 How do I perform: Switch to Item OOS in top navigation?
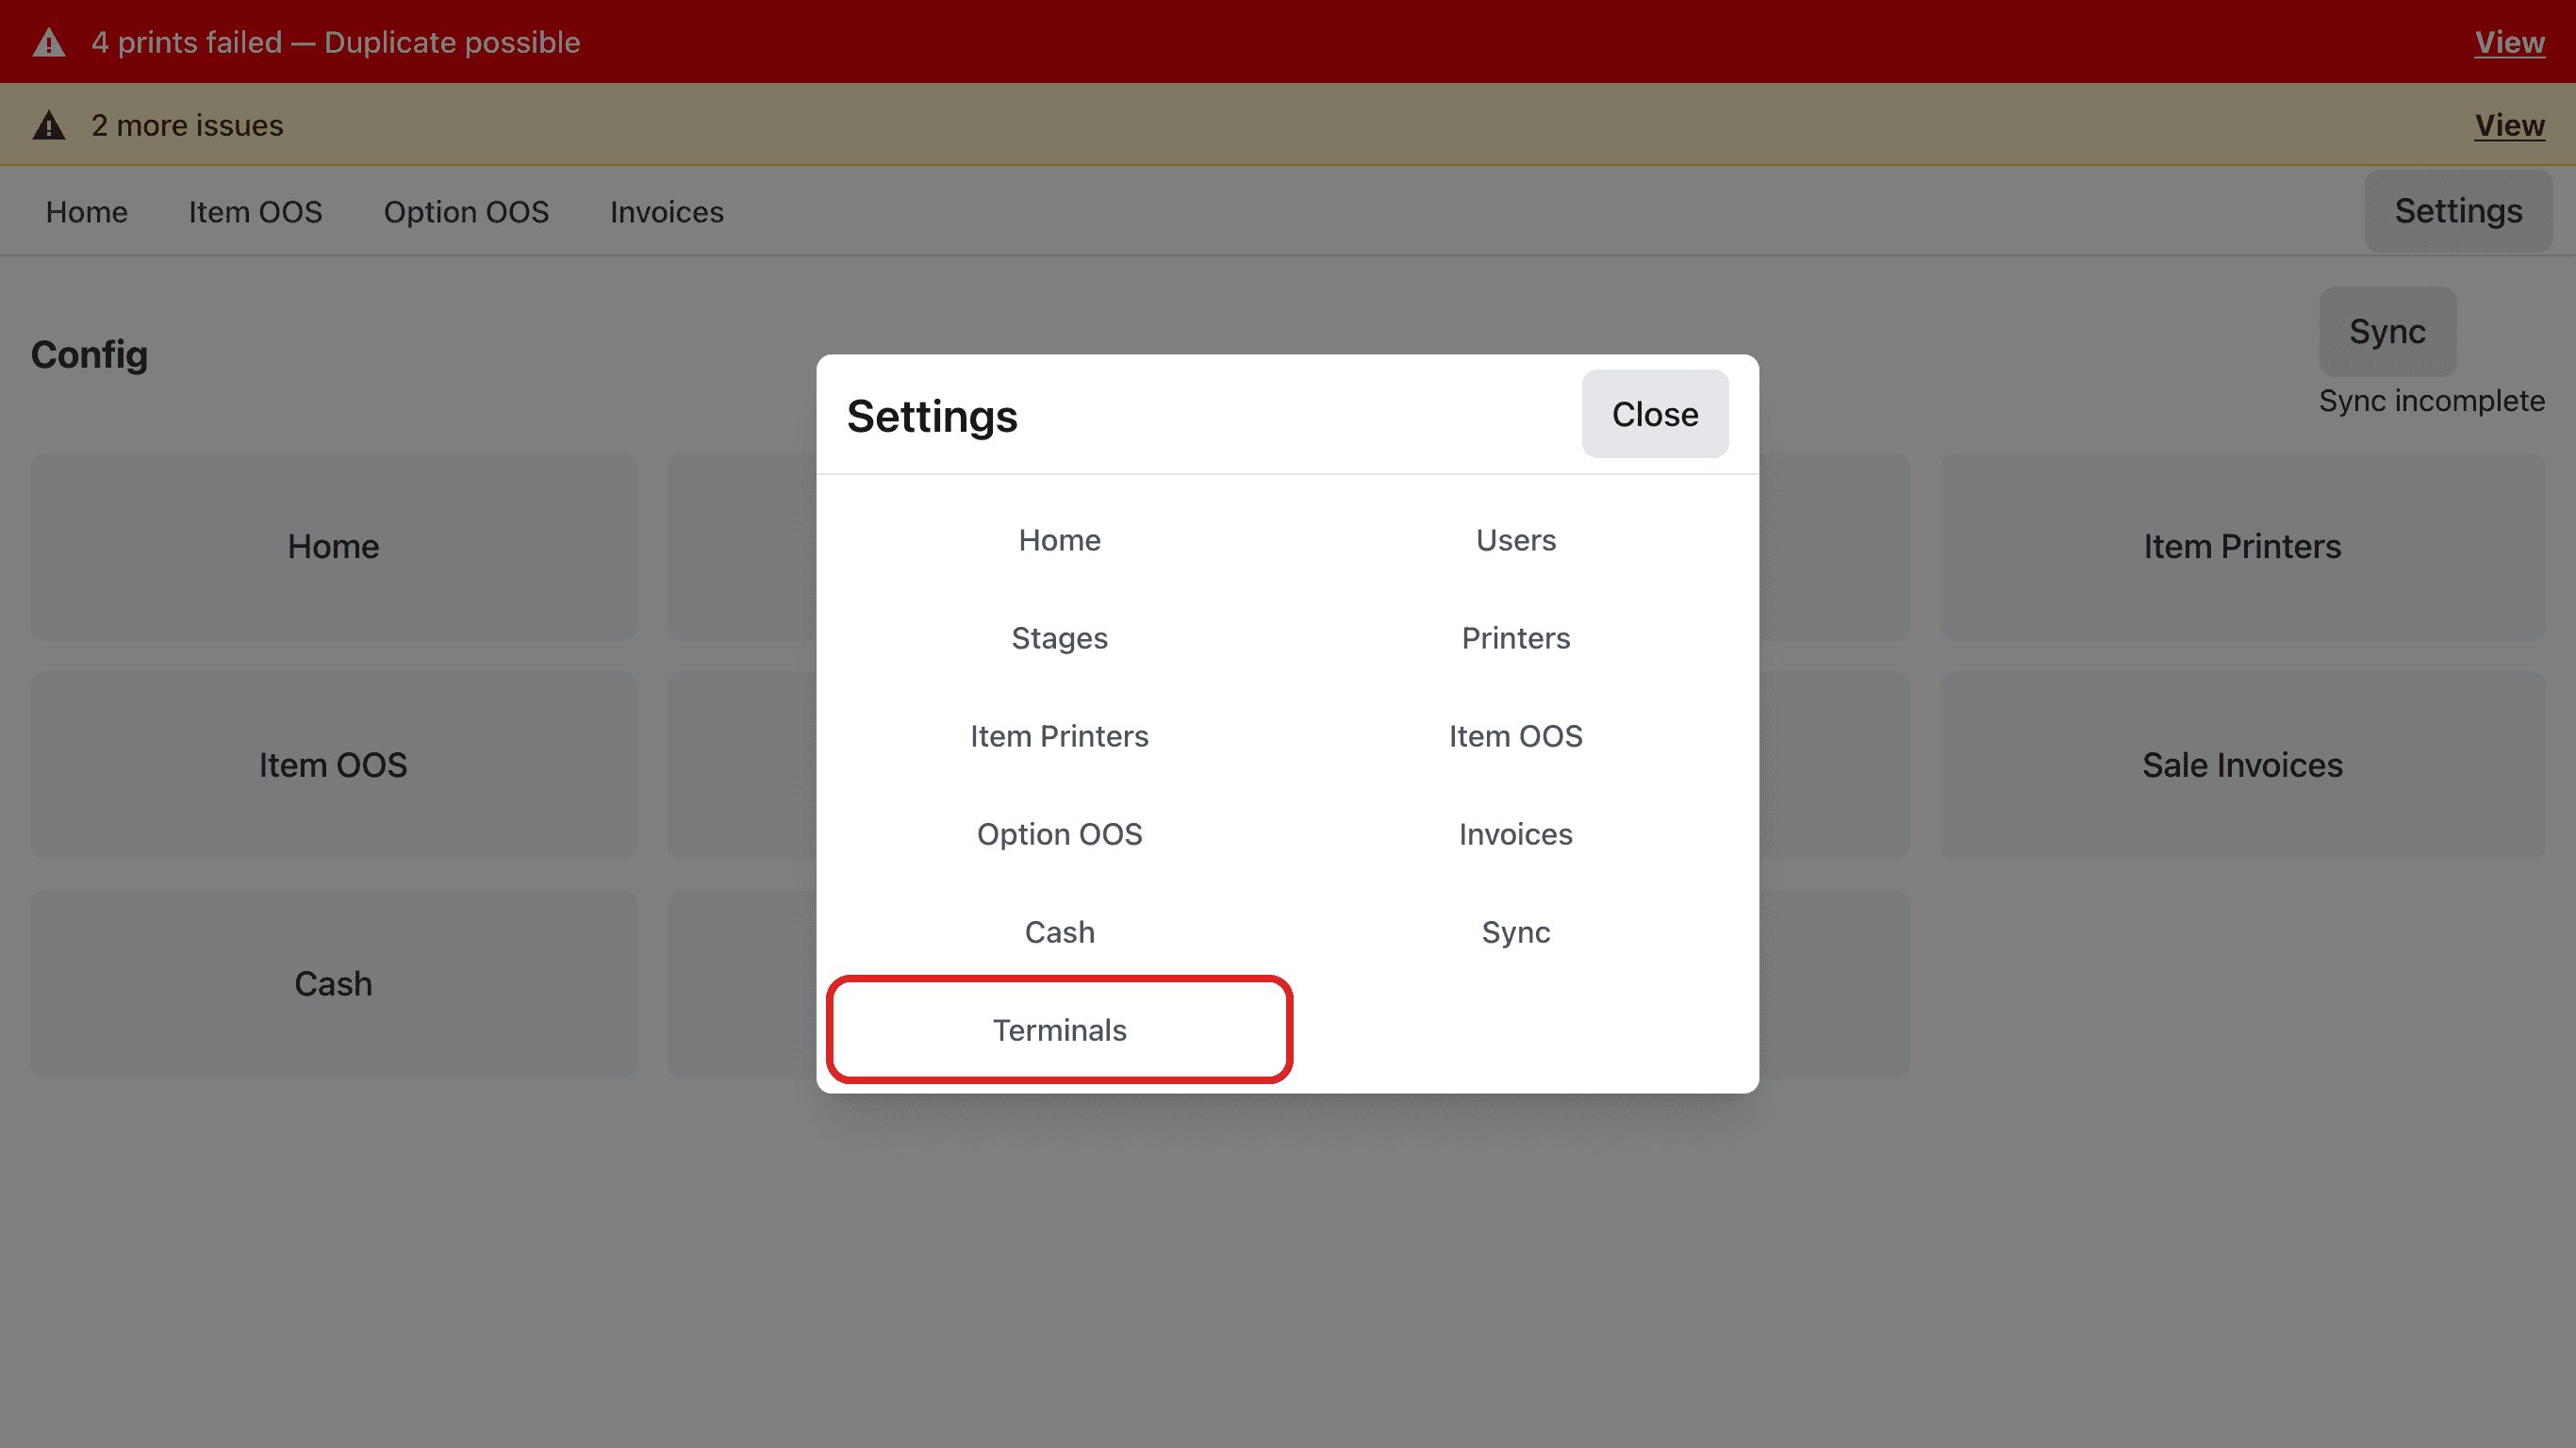tap(255, 212)
